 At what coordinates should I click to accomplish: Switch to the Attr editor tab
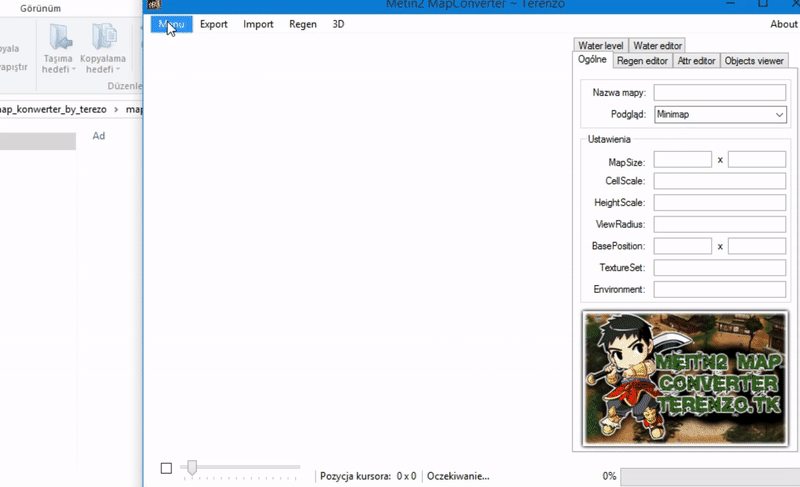pos(696,61)
